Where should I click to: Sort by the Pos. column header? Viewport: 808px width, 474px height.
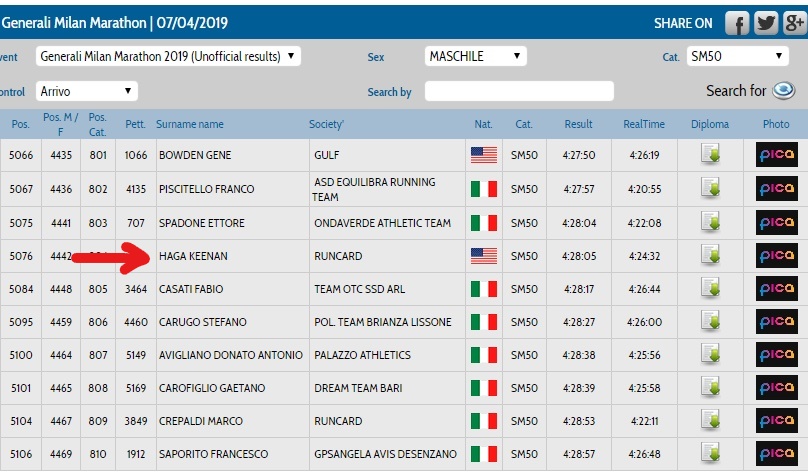pos(21,124)
